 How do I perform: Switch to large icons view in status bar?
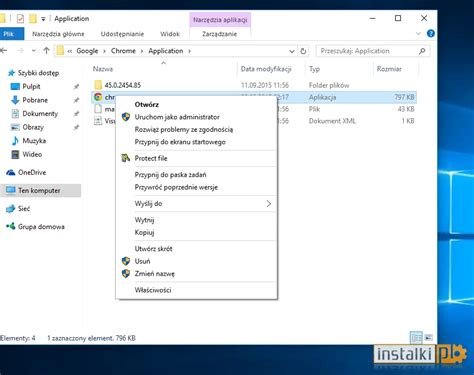pyautogui.click(x=429, y=338)
